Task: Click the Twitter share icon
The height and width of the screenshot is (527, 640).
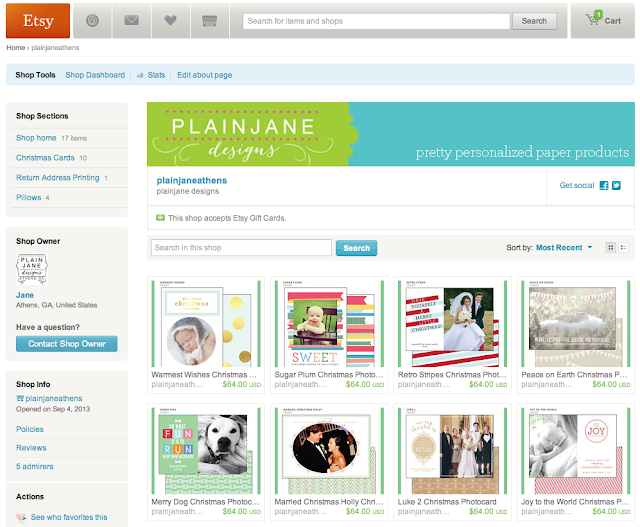Action: (x=616, y=185)
